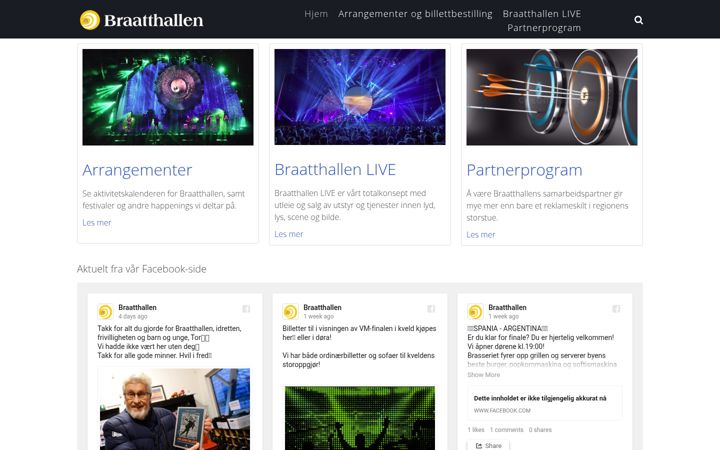Open the green laser stage image
Viewport: 720px width, 450px height.
pos(168,97)
